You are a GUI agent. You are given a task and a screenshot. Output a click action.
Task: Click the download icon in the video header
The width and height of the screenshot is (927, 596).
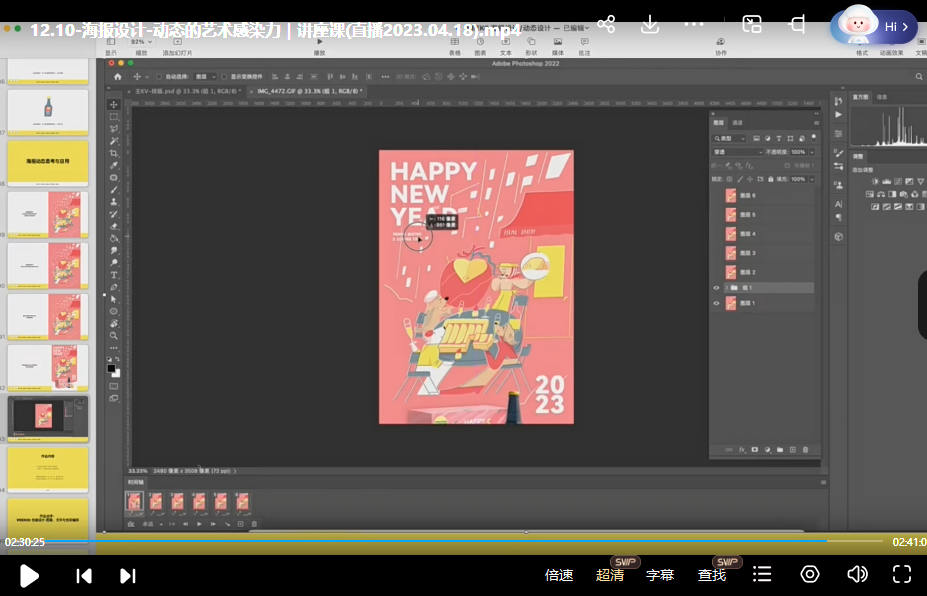tap(650, 24)
